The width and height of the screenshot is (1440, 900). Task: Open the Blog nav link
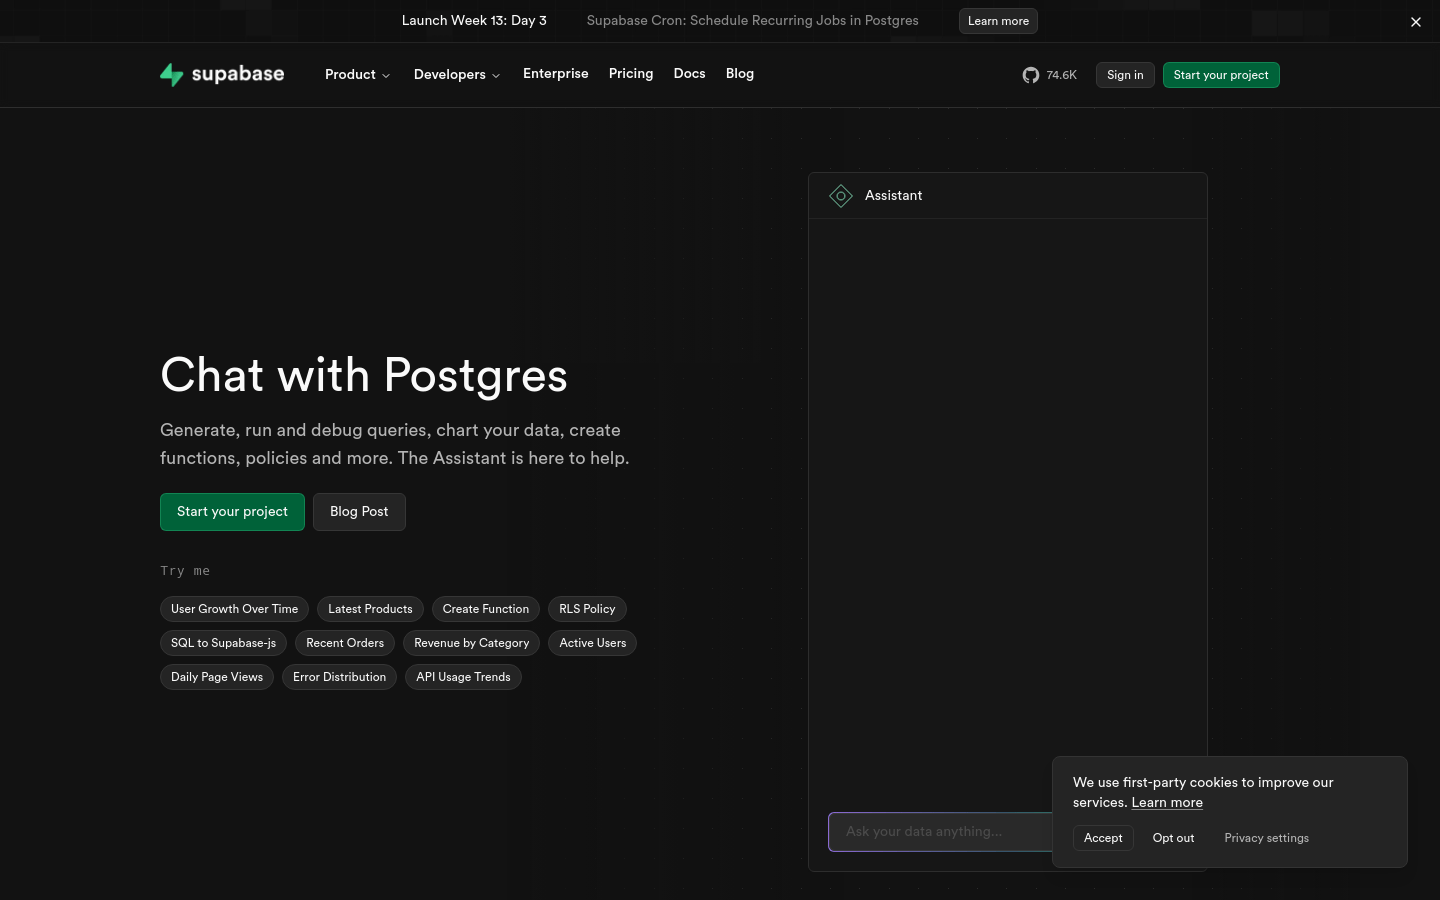(x=740, y=74)
